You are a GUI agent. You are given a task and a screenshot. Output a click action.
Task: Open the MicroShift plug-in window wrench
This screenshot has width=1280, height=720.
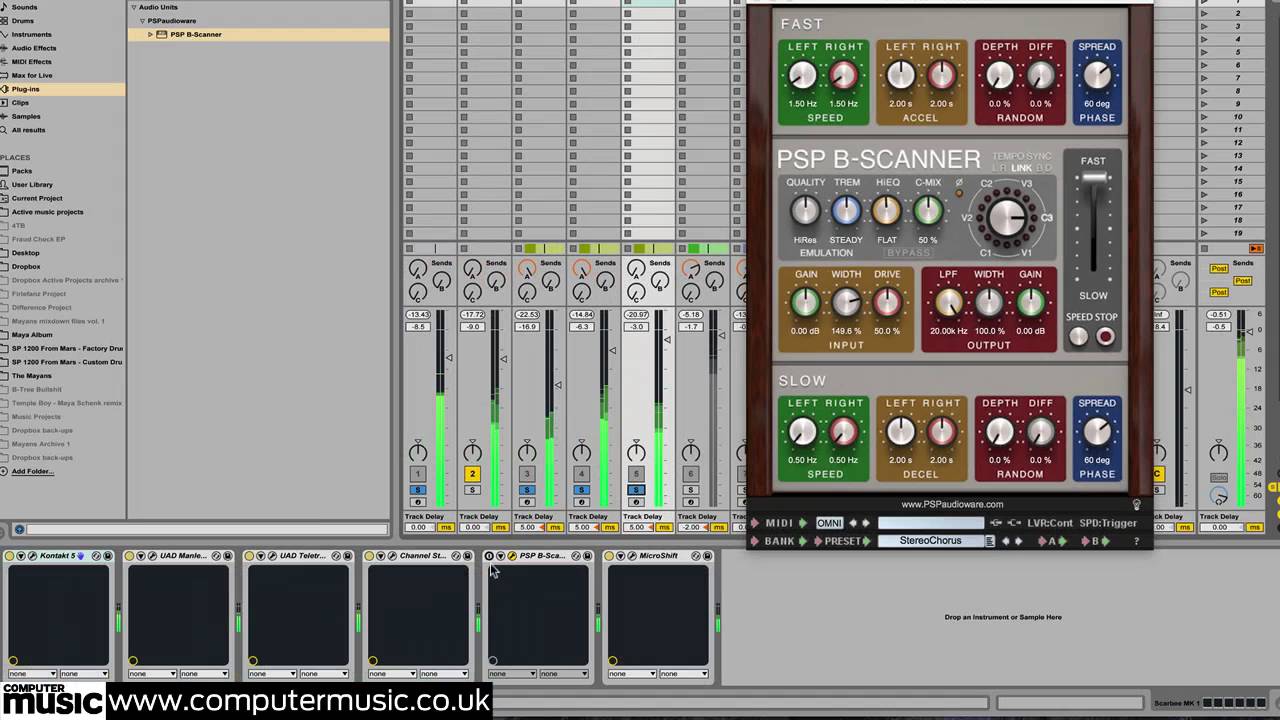[632, 555]
